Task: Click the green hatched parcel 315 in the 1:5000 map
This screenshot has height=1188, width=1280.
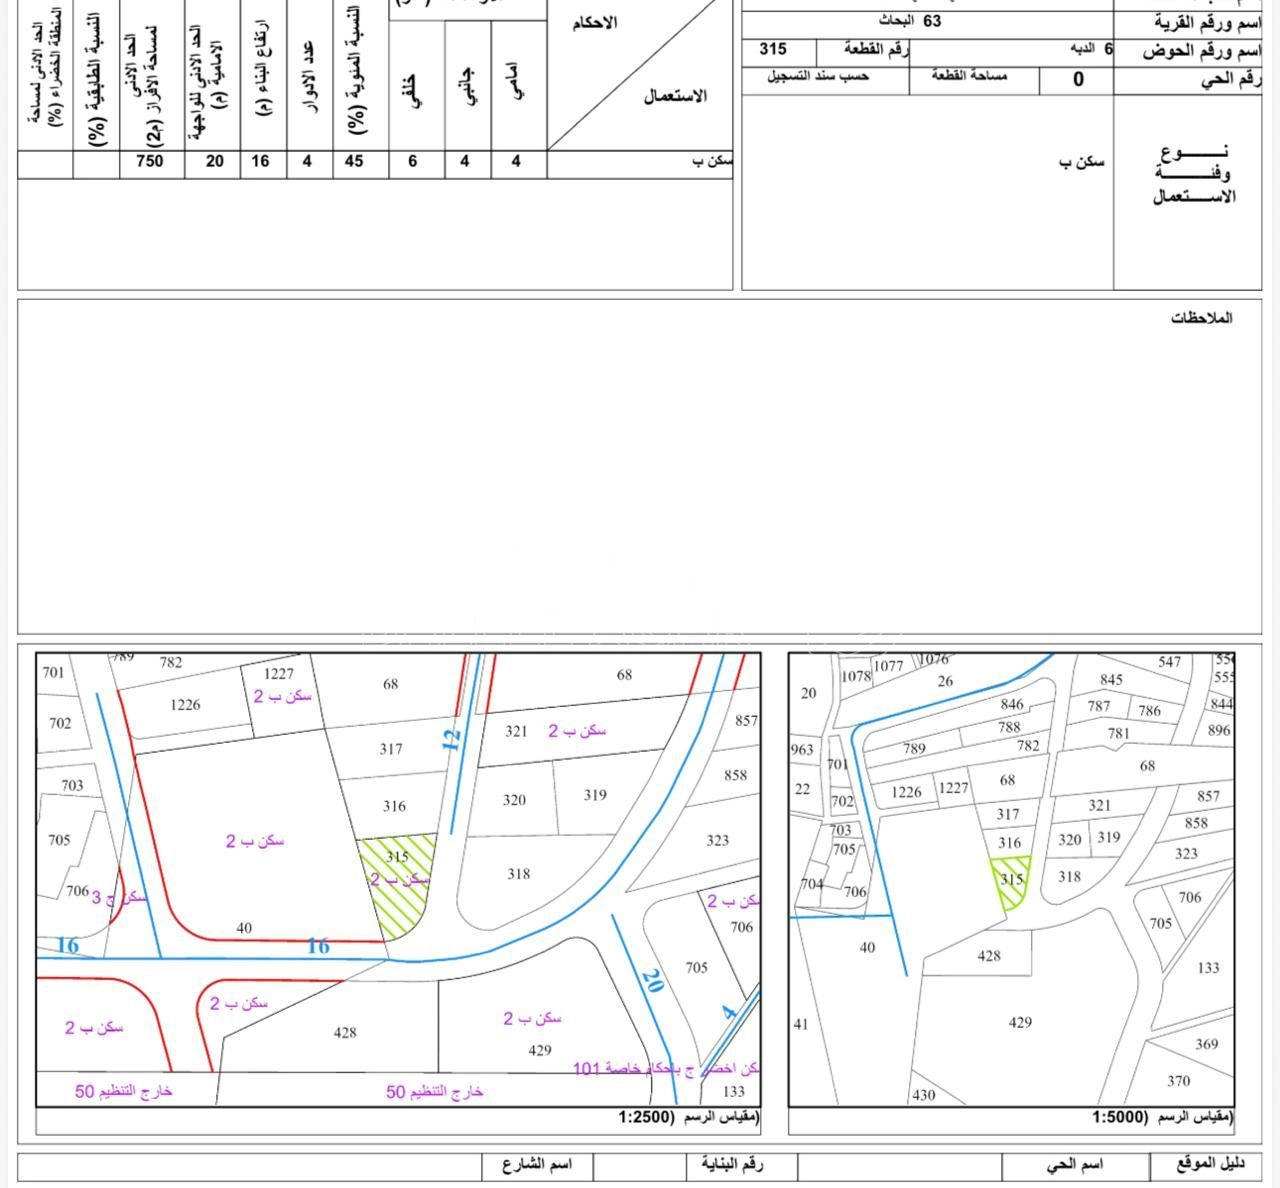Action: (x=1012, y=882)
